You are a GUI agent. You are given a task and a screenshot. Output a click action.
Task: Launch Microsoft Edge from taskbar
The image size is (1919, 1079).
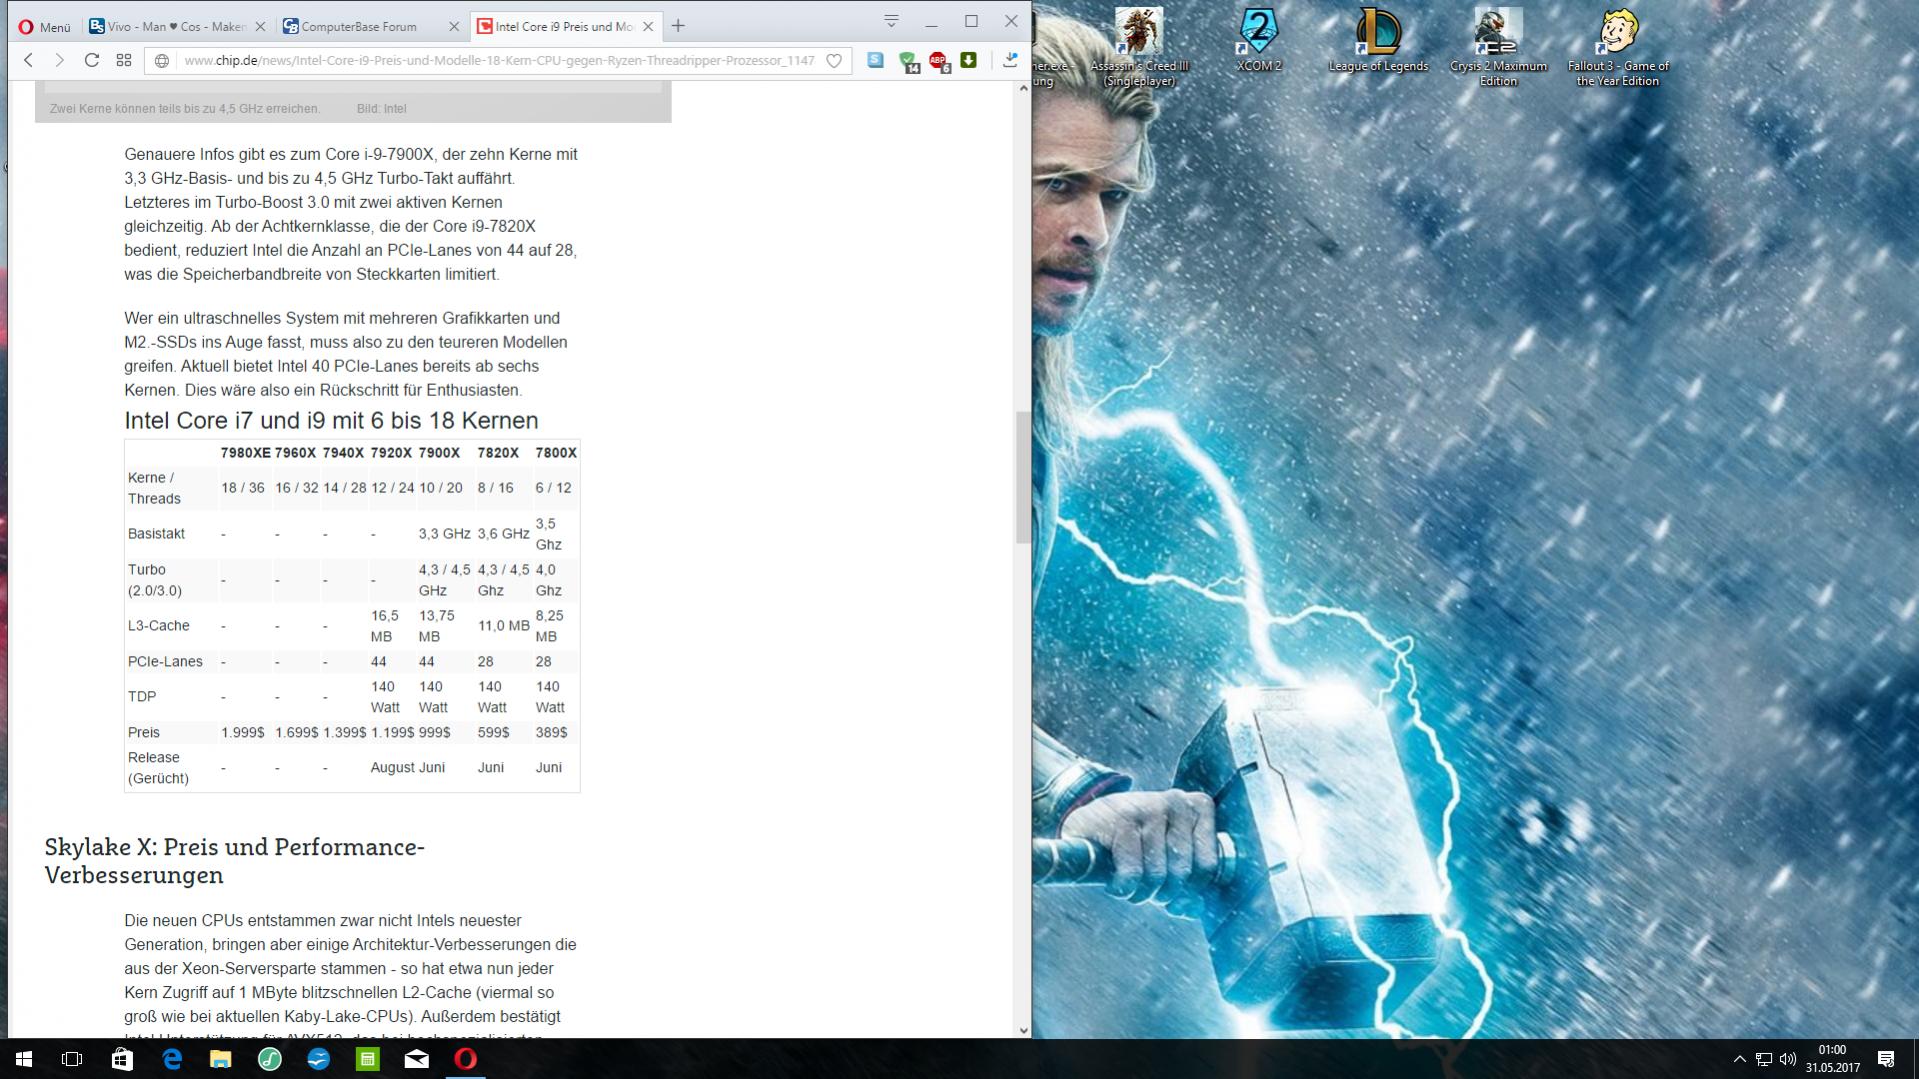pyautogui.click(x=172, y=1059)
